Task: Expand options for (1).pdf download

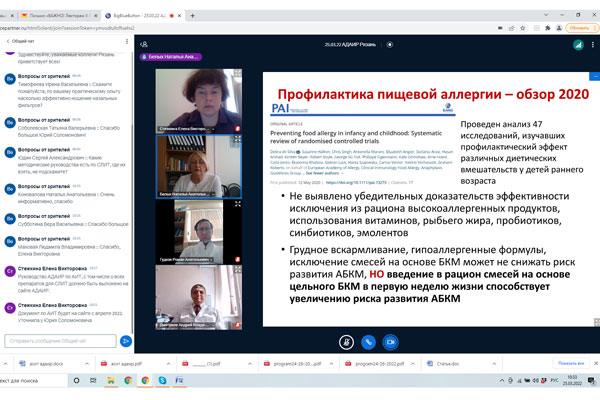Action: (250, 364)
